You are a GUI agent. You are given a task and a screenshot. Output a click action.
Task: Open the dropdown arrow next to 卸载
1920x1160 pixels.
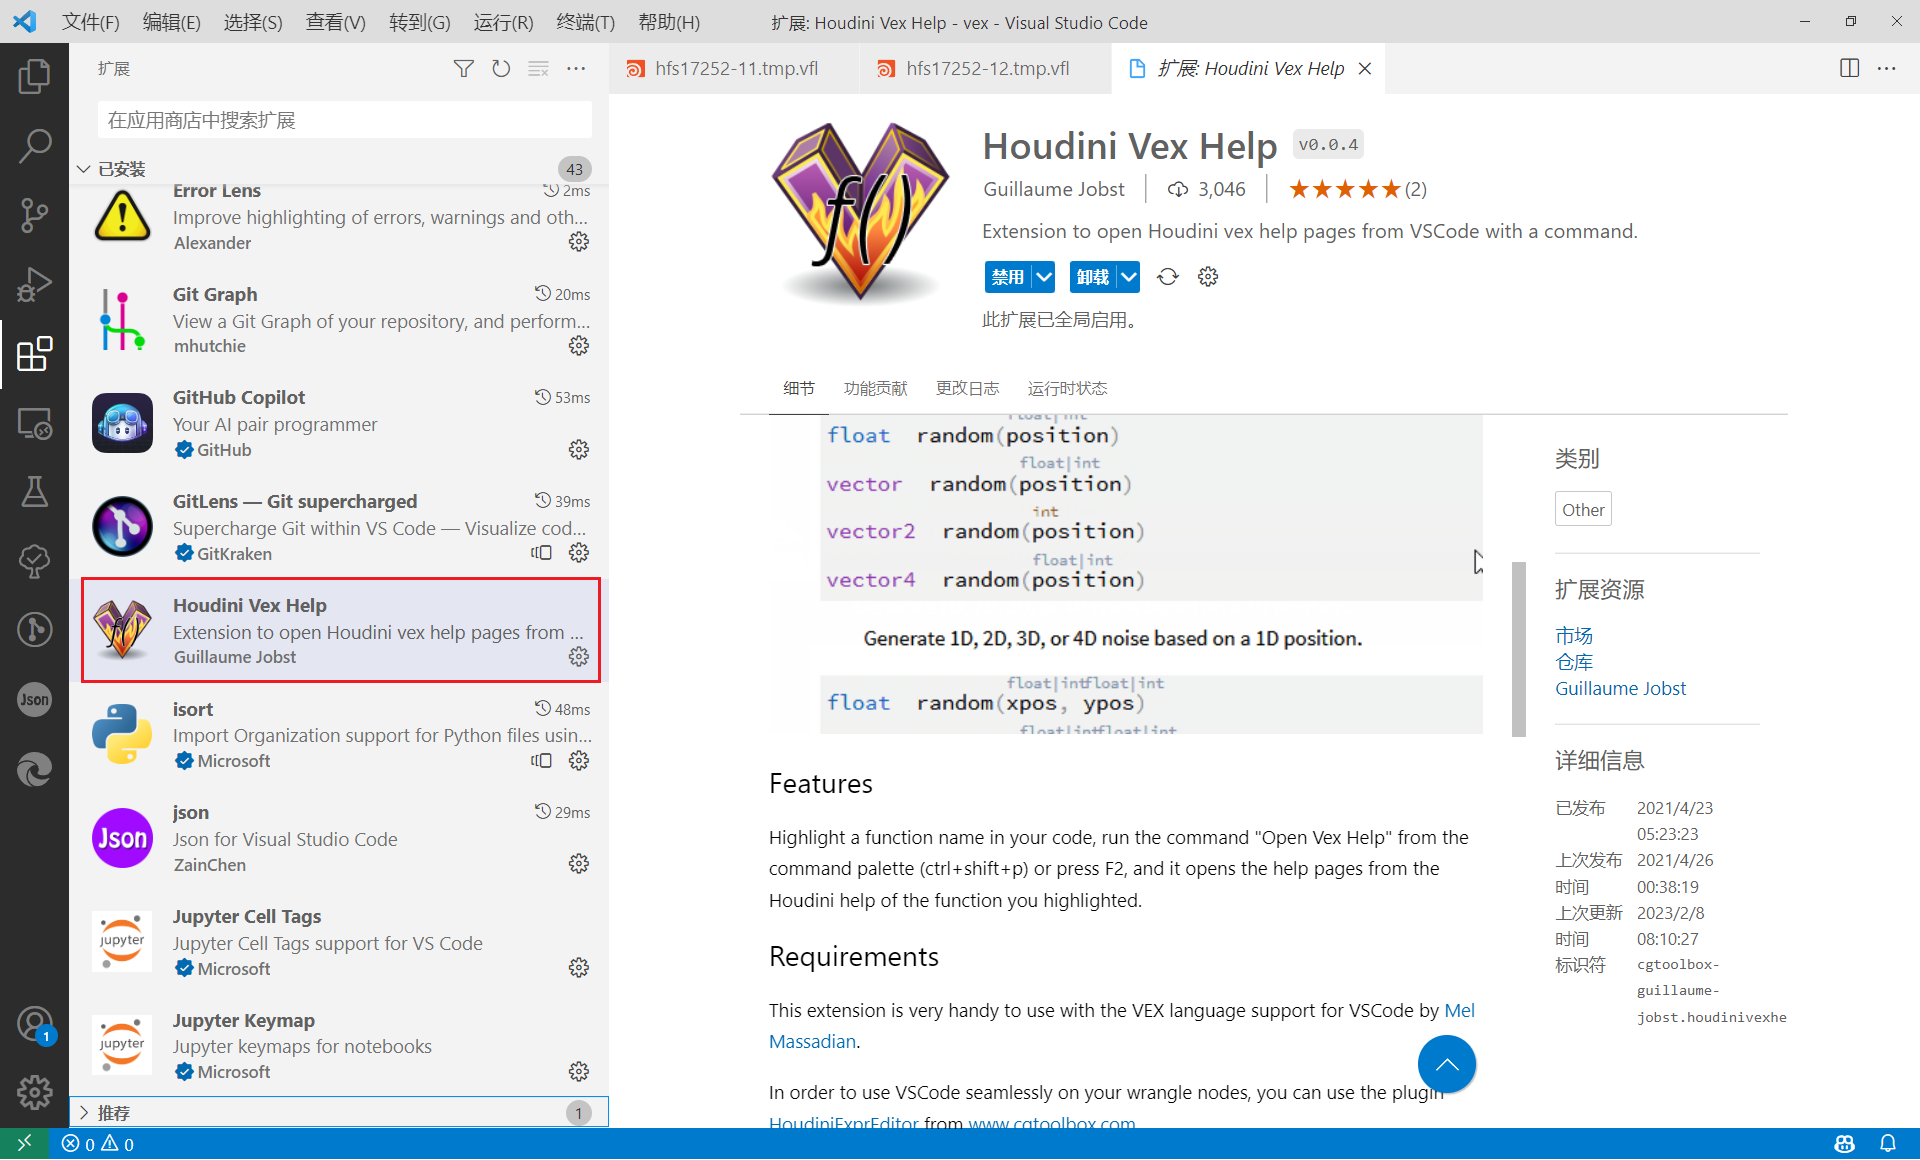pos(1129,277)
